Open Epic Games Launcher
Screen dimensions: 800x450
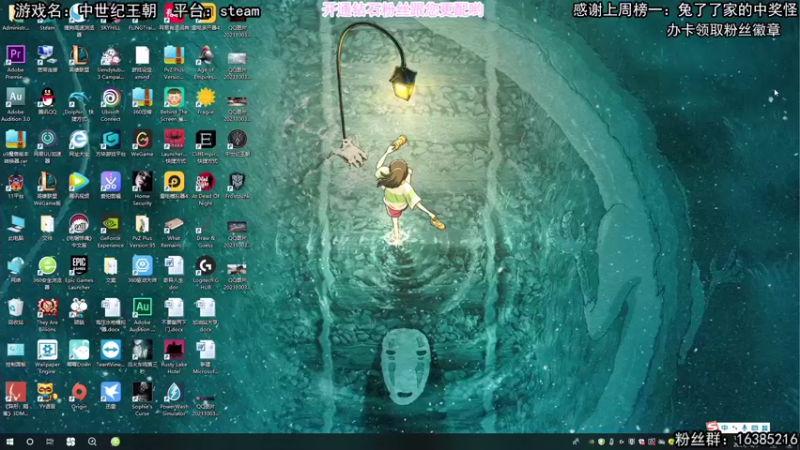point(79,266)
